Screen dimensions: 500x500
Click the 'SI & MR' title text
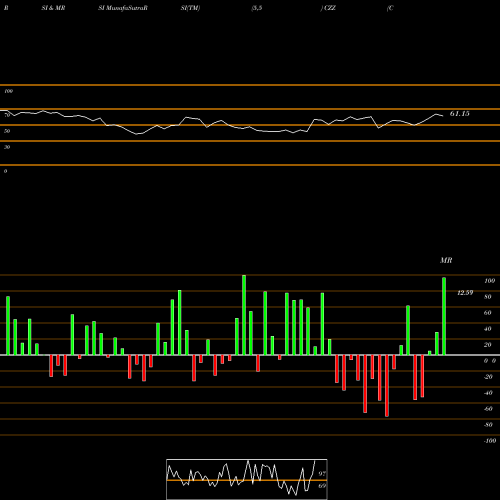(53, 8)
